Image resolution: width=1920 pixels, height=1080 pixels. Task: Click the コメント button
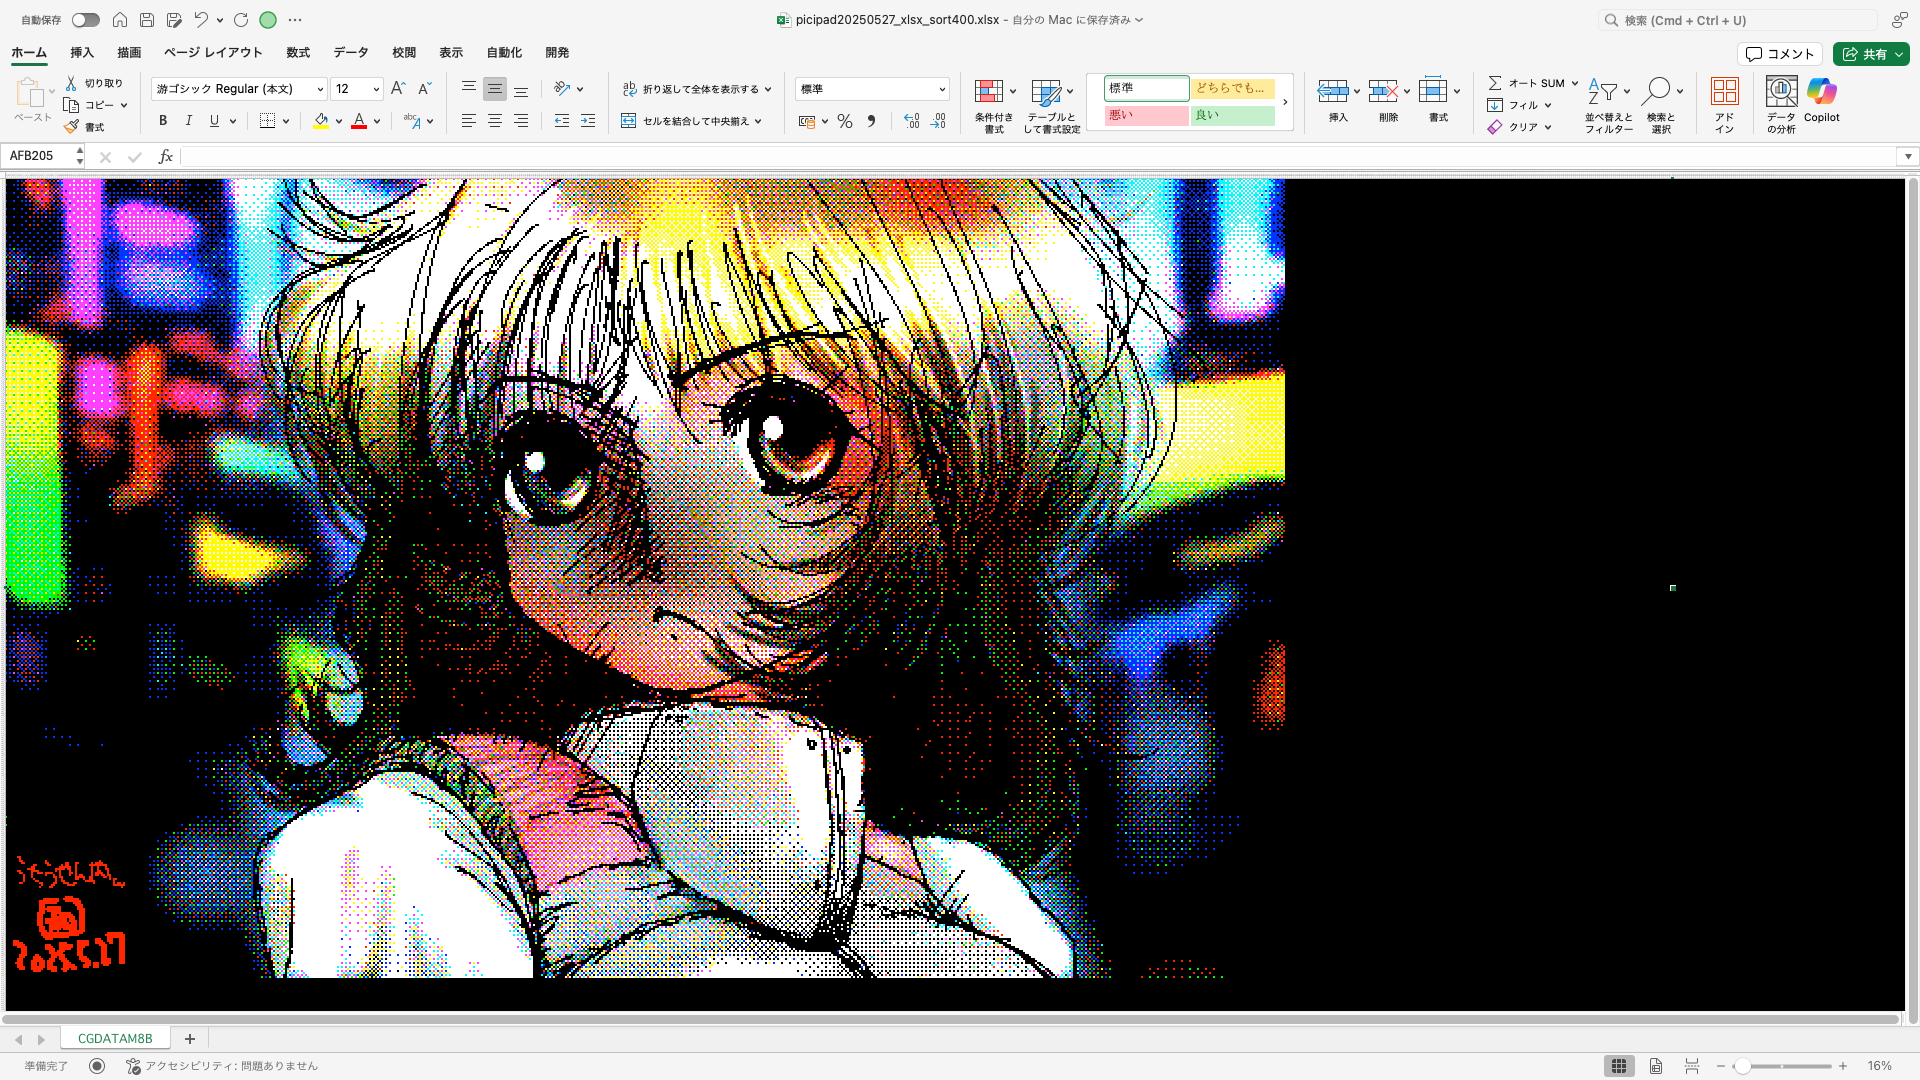click(1780, 54)
